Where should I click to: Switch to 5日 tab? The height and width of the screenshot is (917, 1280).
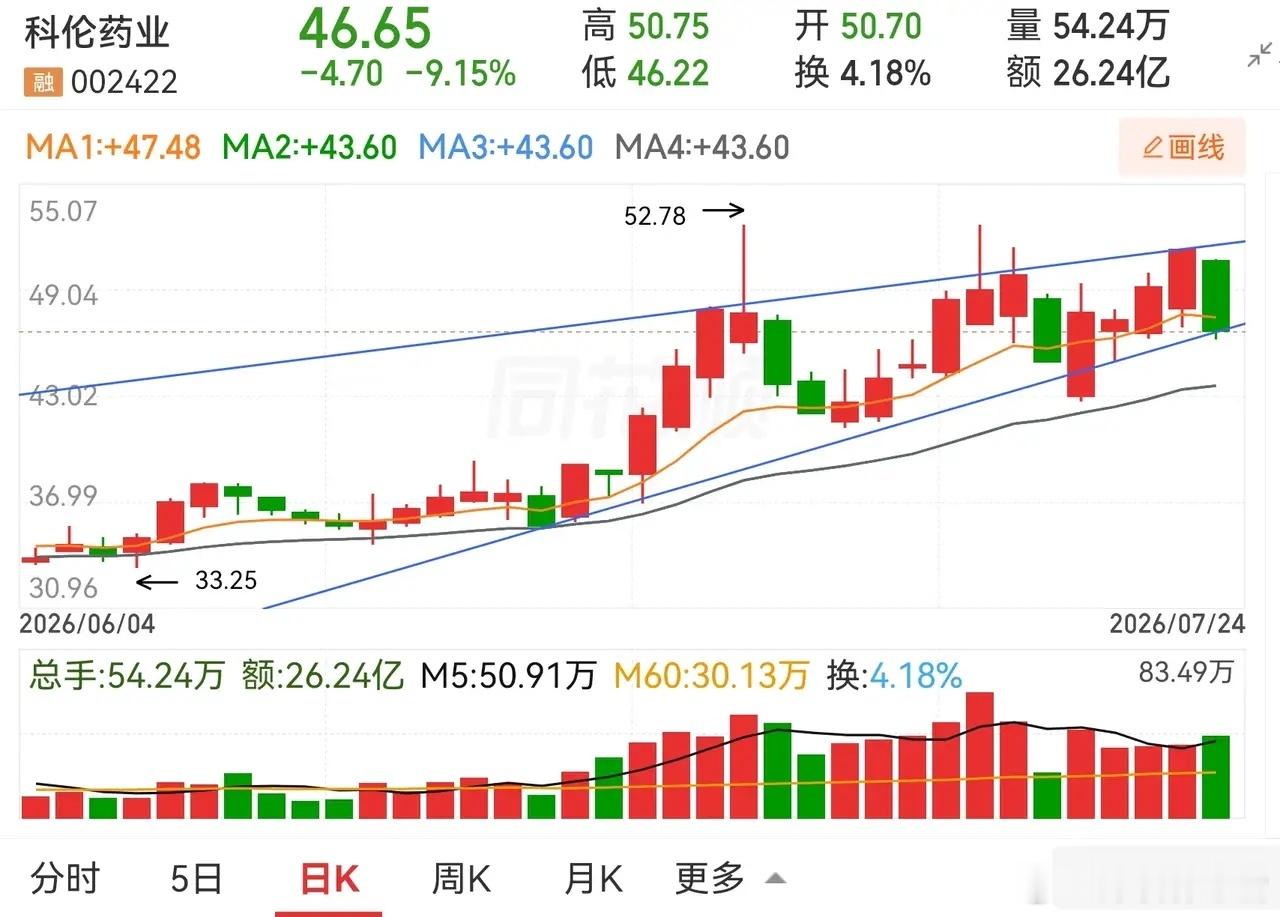click(196, 879)
